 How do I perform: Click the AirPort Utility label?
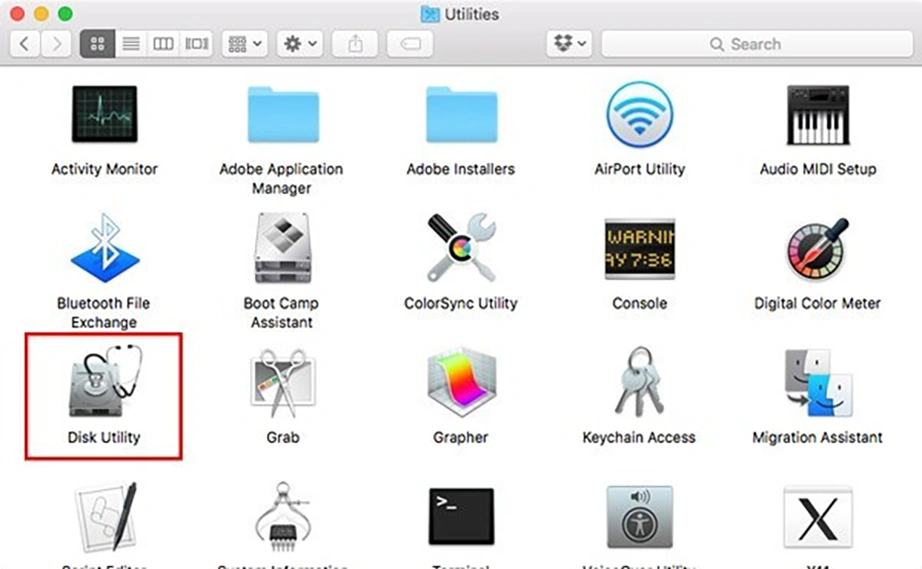[x=640, y=169]
